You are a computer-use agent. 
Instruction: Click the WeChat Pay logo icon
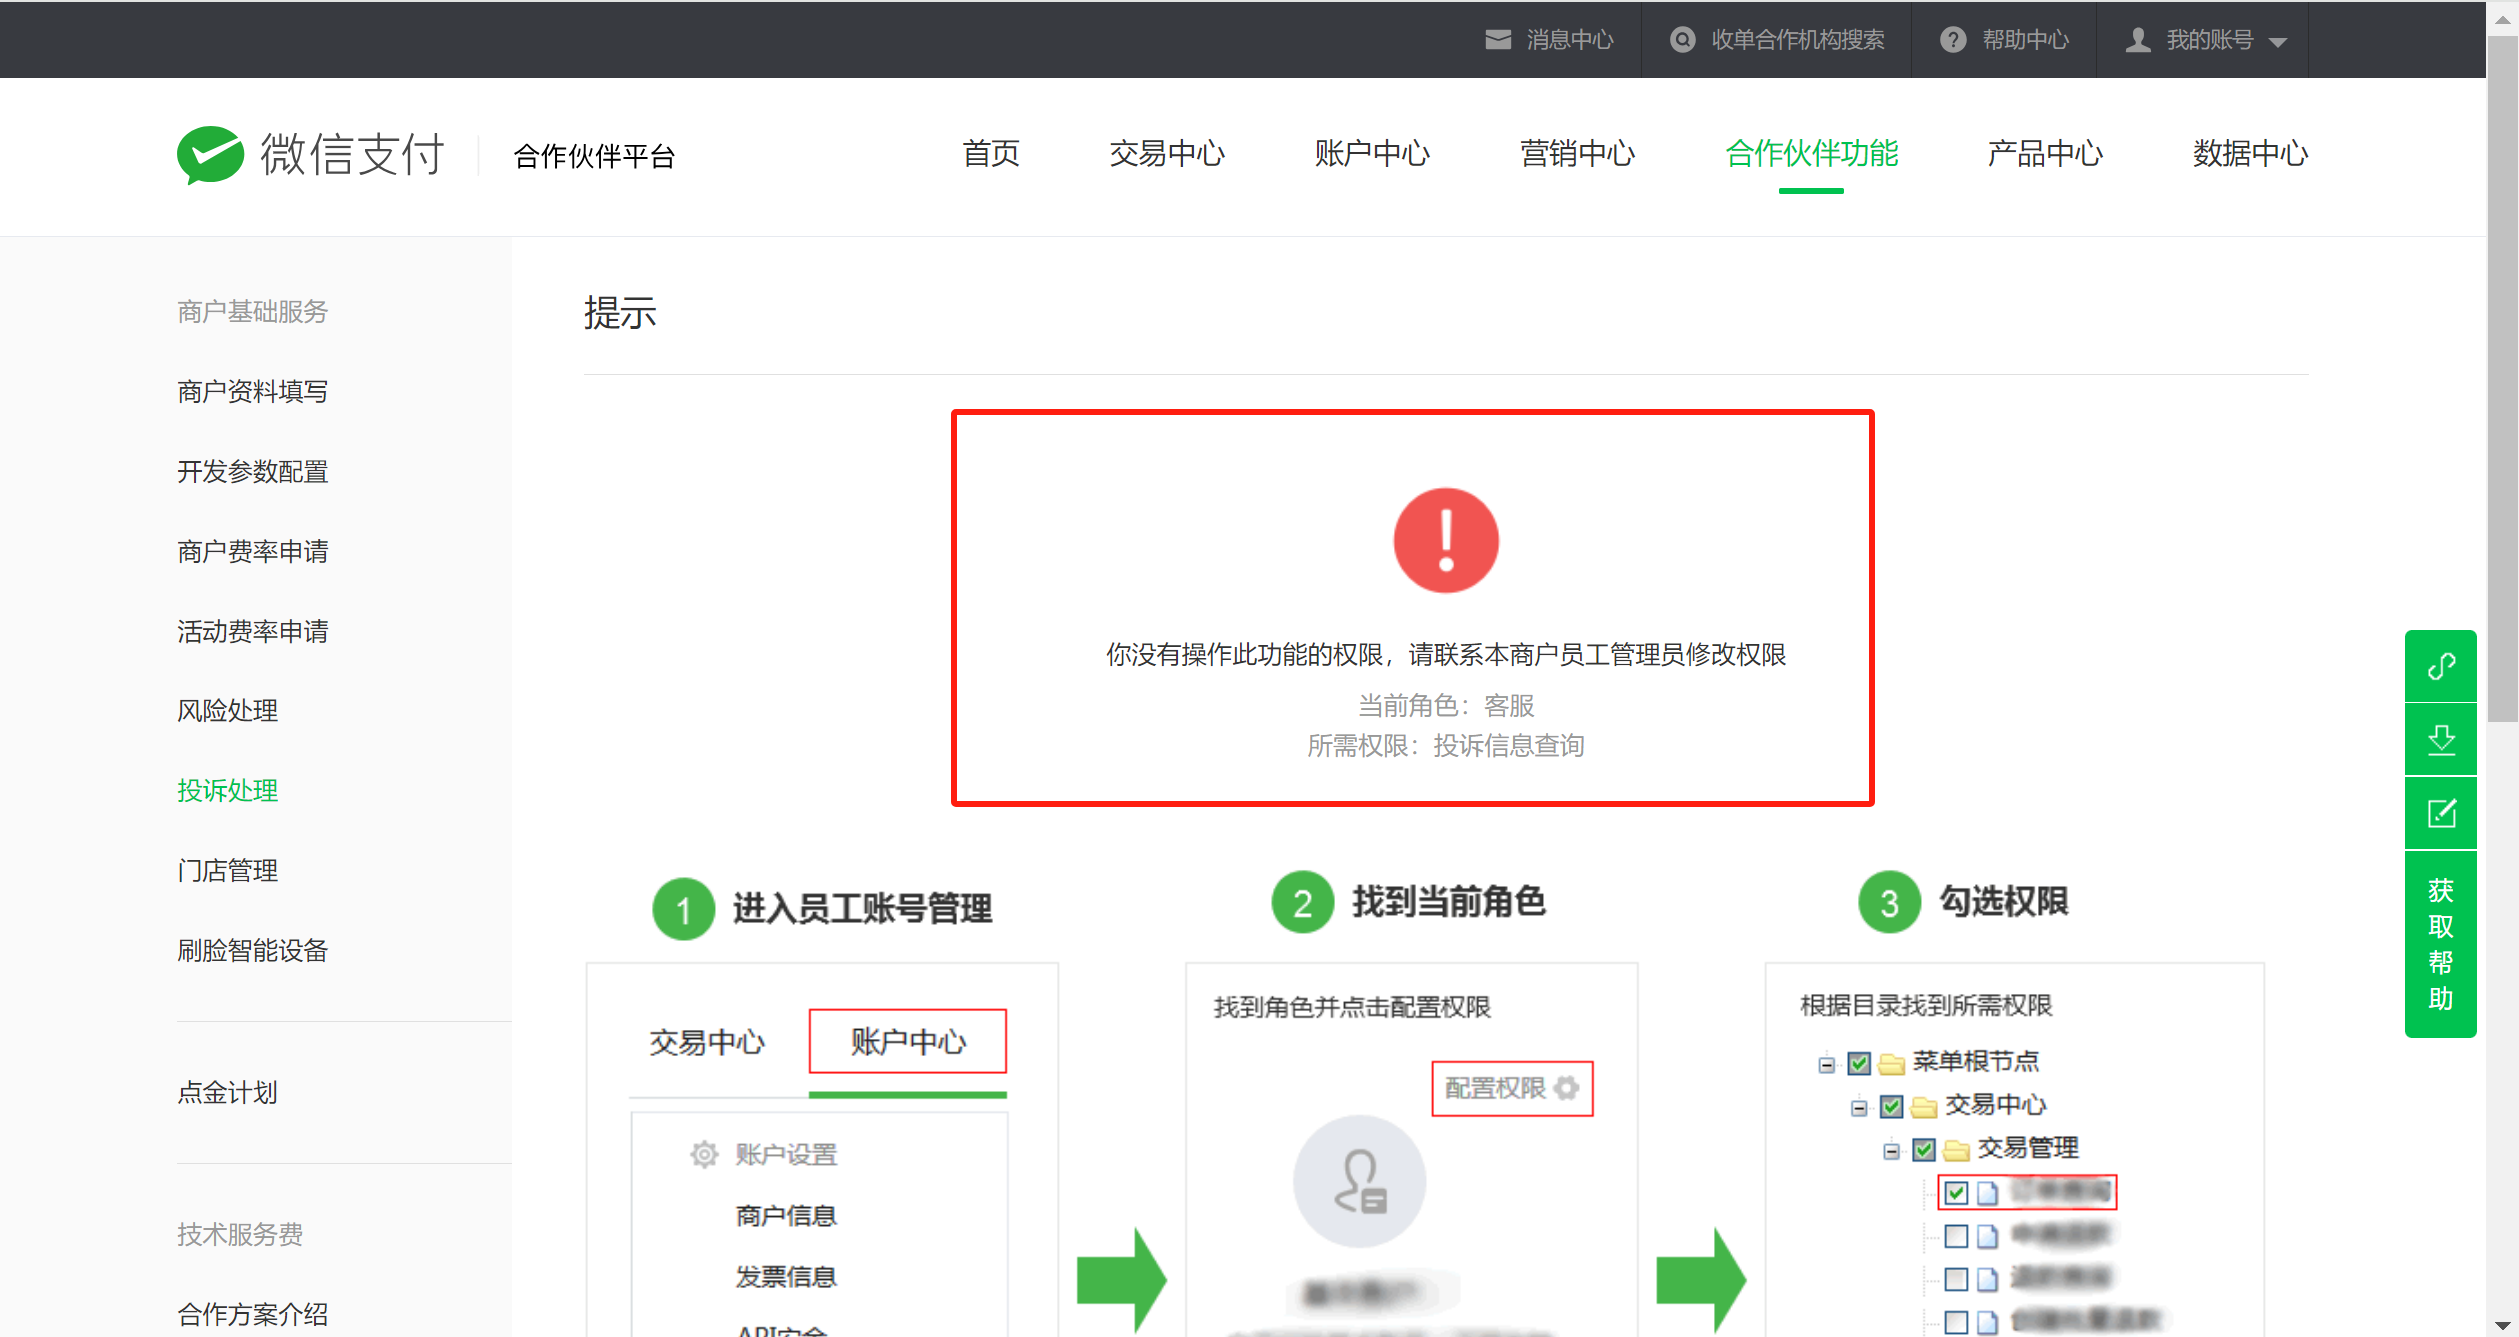210,154
